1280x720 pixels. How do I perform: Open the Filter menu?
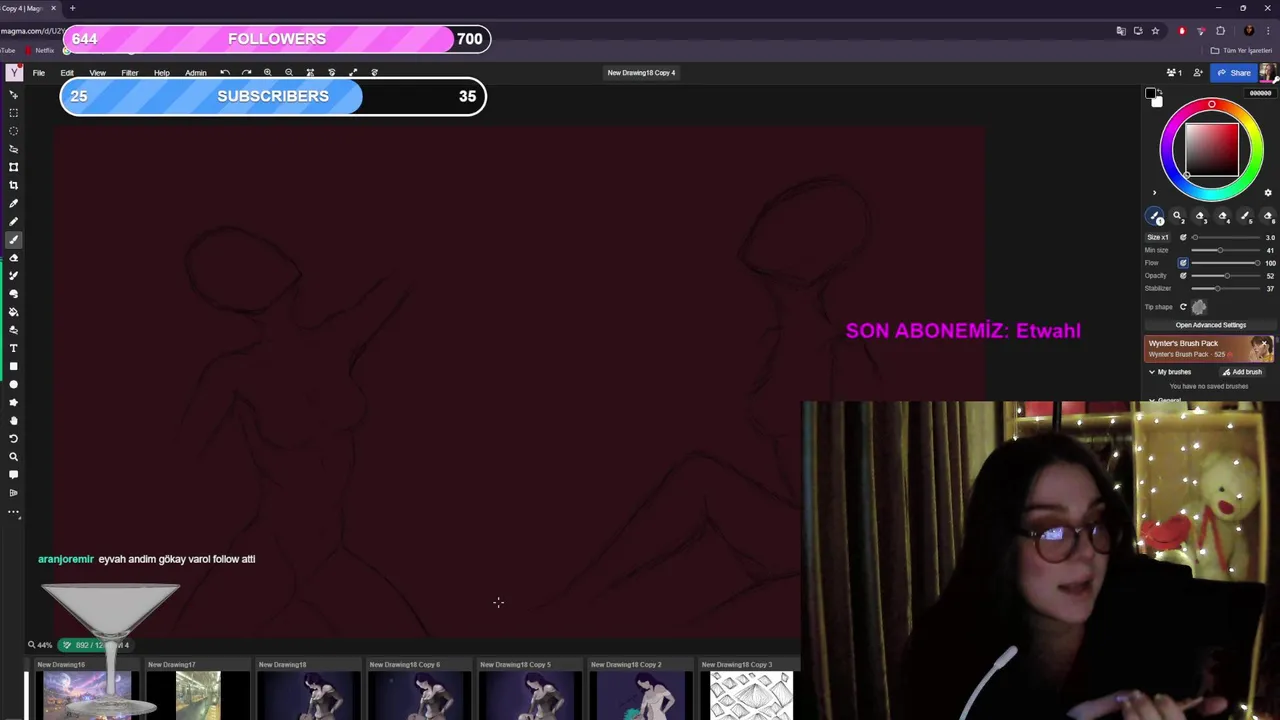[130, 73]
